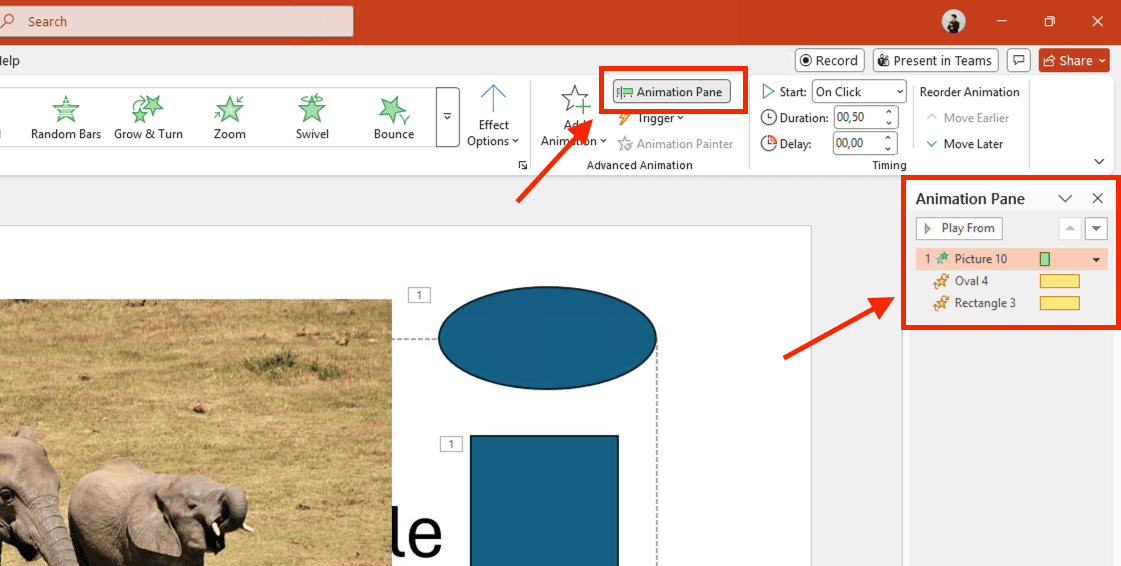
Task: Open the Trigger dropdown
Action: pos(651,118)
